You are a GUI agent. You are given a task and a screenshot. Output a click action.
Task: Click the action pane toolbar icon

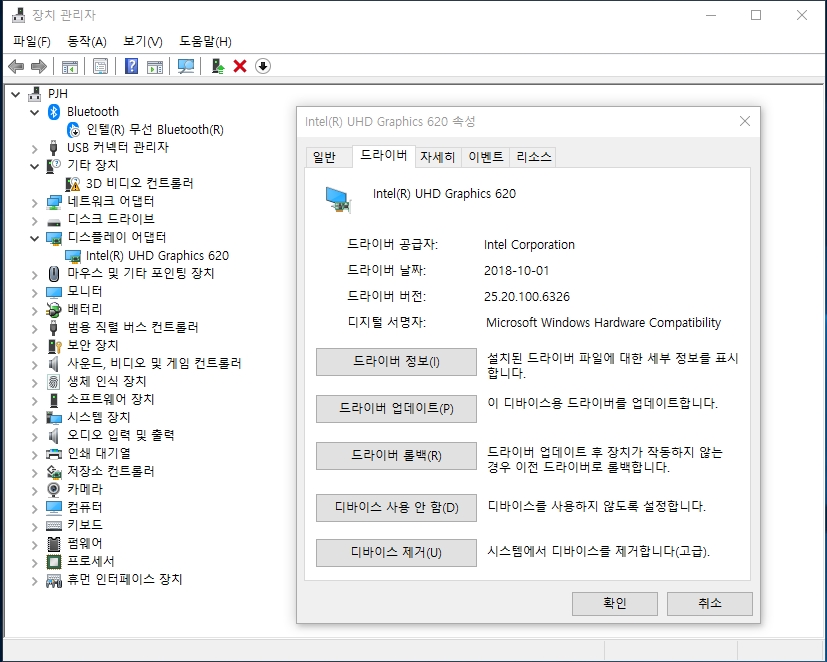[155, 66]
